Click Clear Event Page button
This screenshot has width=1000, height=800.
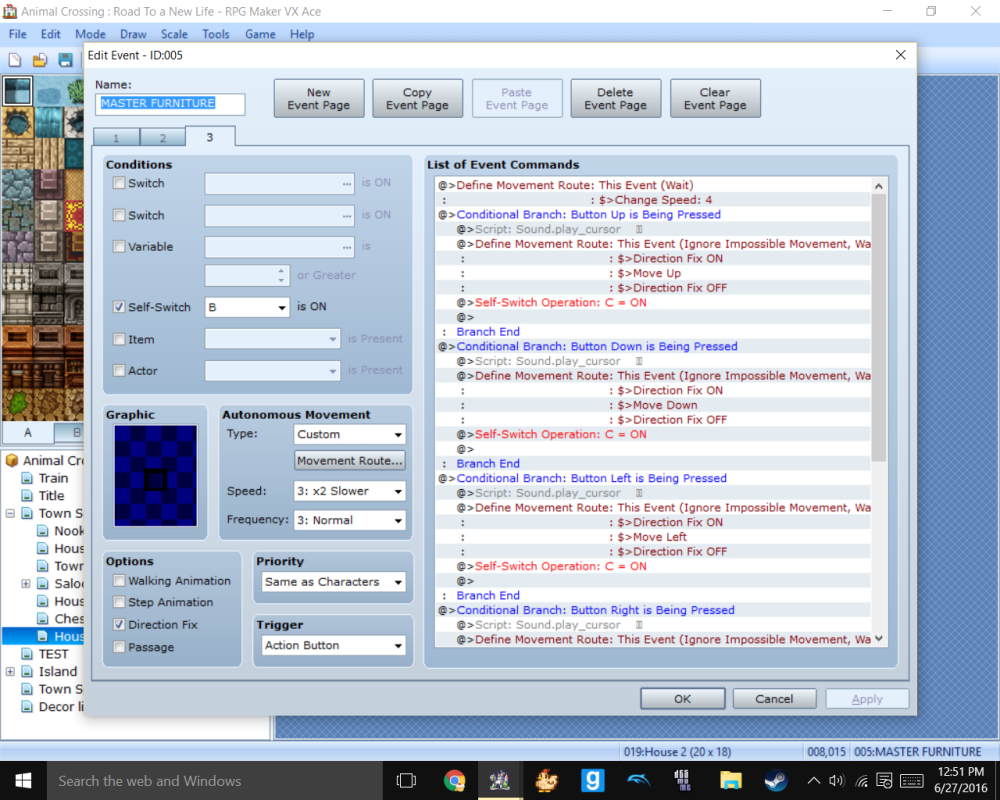(x=715, y=99)
